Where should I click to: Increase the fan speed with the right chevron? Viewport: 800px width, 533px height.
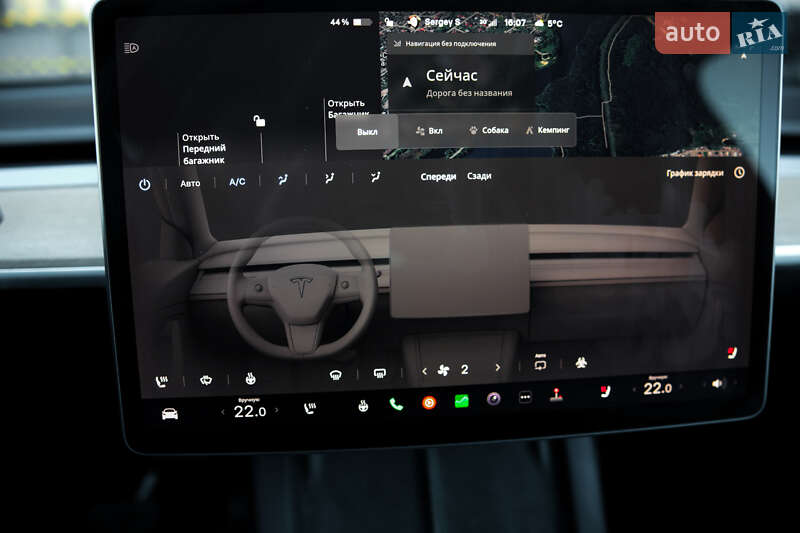click(498, 367)
